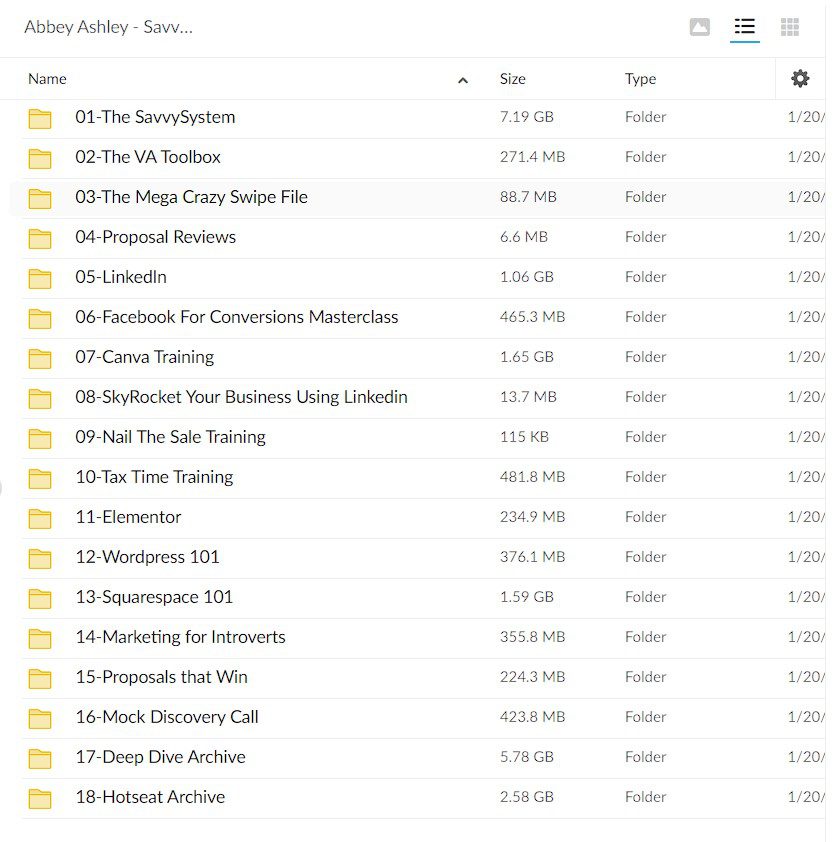Click the 1.06 GB size value
The height and width of the screenshot is (842, 836).
(x=526, y=277)
